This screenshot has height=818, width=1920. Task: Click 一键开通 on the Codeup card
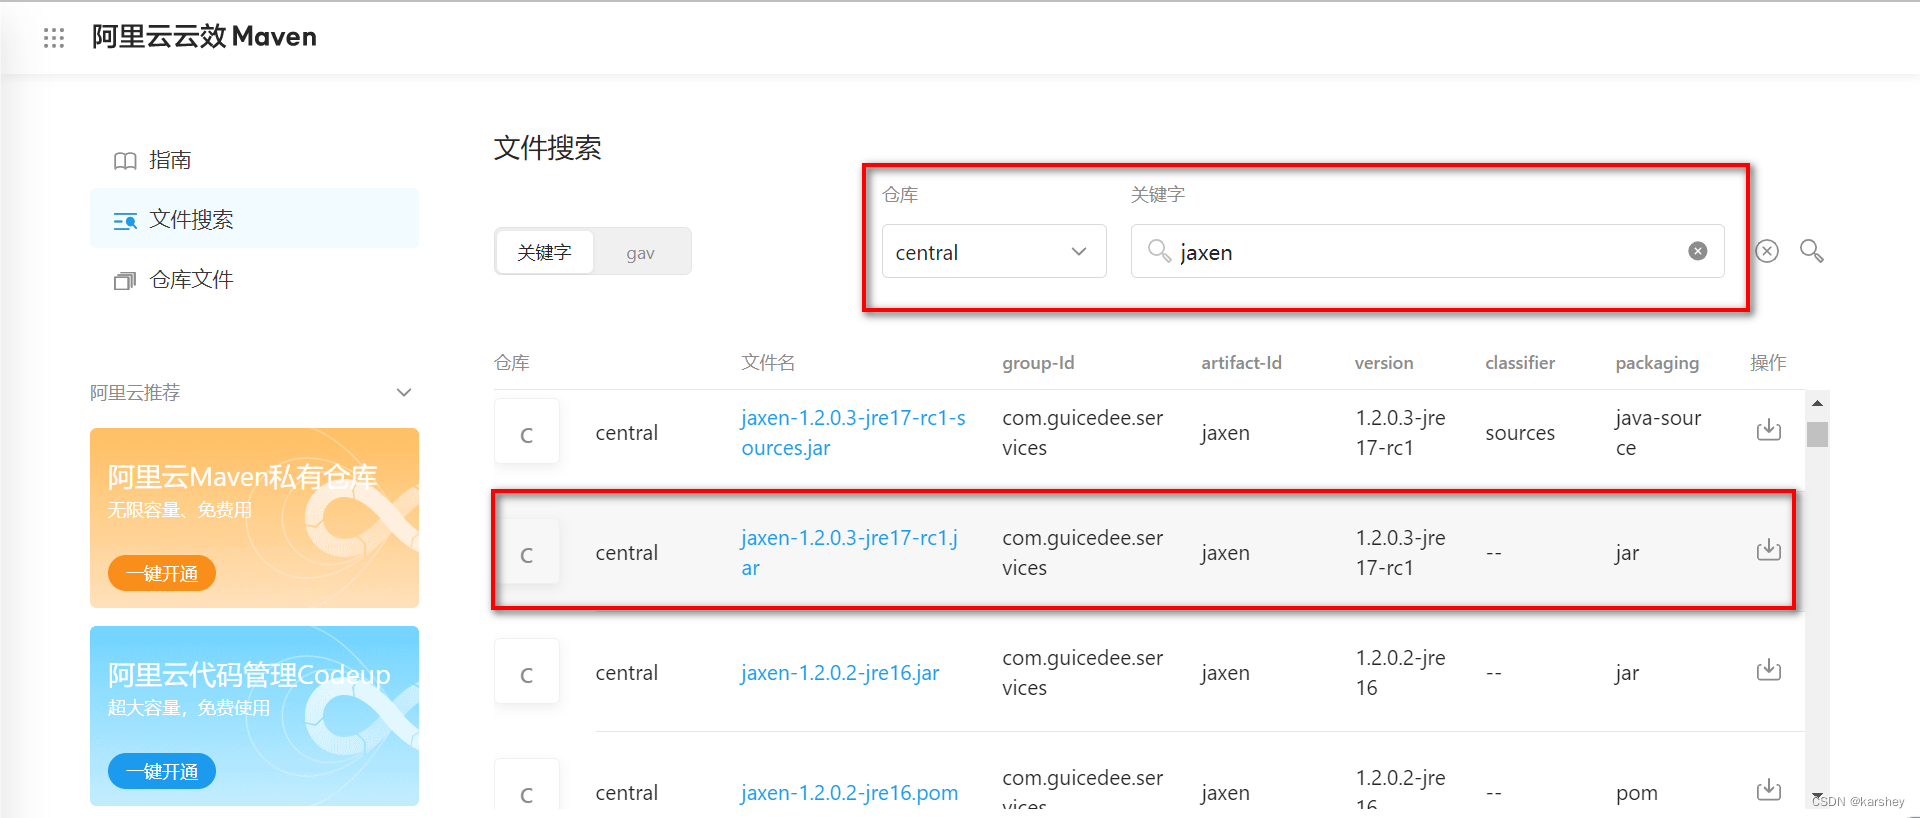tap(162, 771)
